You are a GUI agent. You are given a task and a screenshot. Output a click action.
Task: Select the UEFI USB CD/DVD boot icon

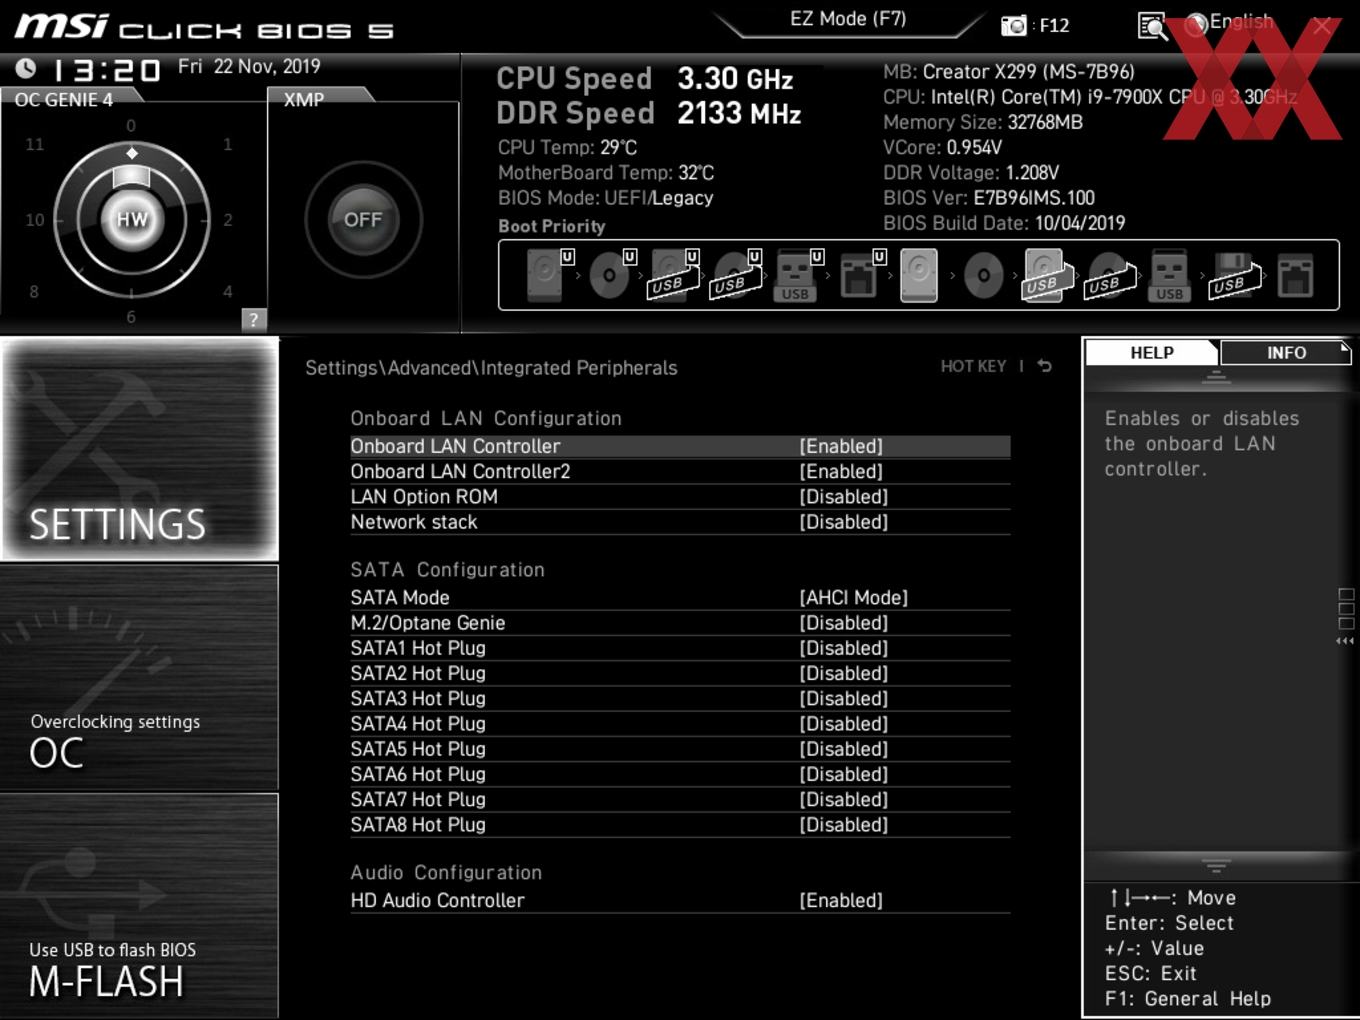point(737,275)
